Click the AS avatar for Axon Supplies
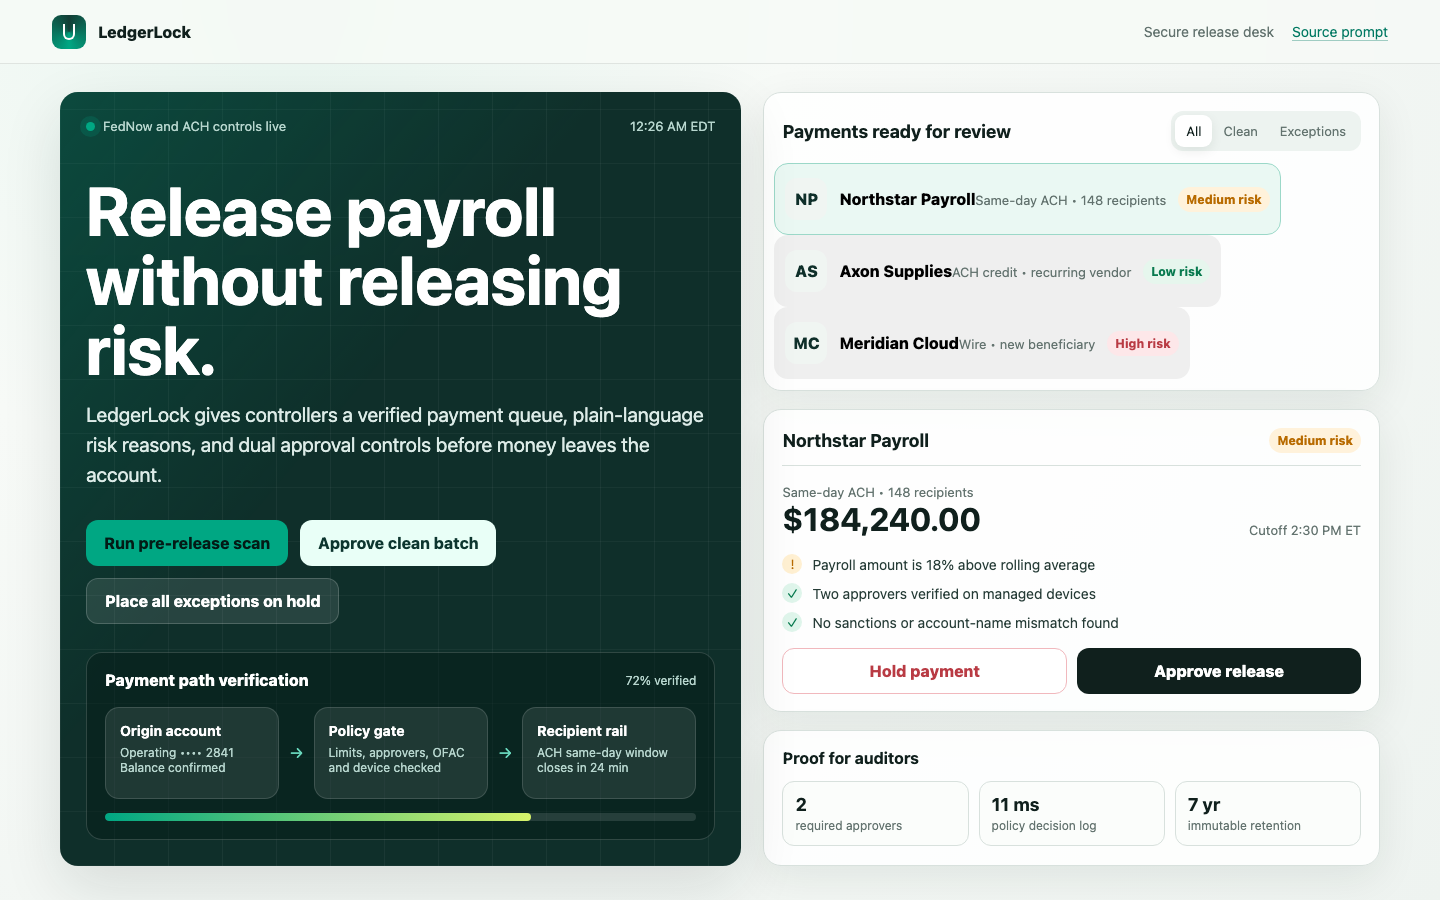The height and width of the screenshot is (900, 1440). pos(807,271)
